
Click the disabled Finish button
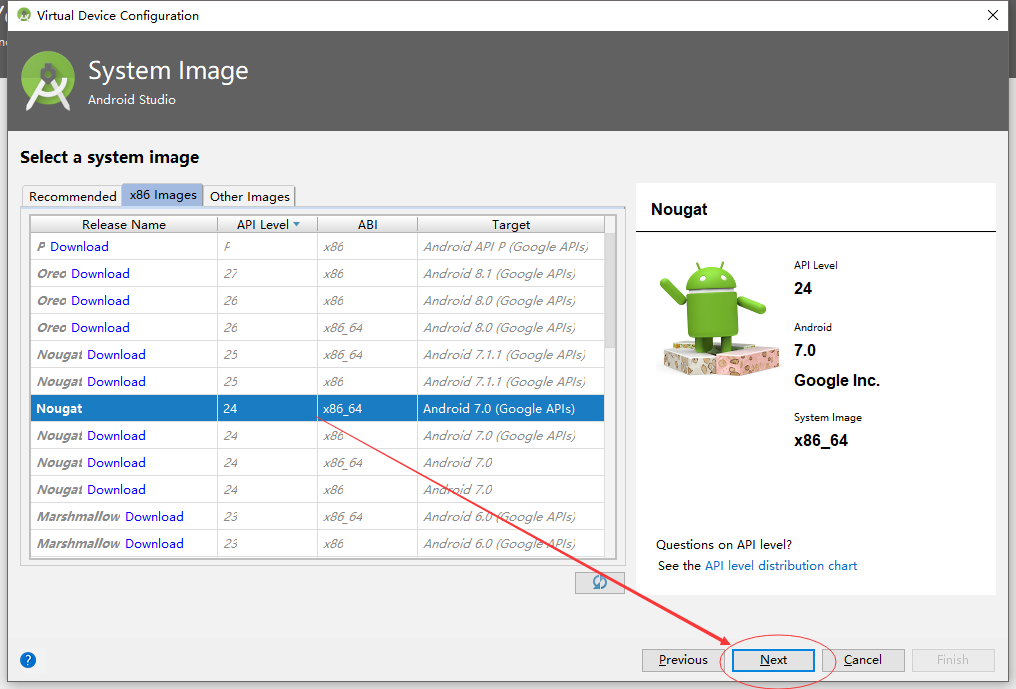pos(952,660)
